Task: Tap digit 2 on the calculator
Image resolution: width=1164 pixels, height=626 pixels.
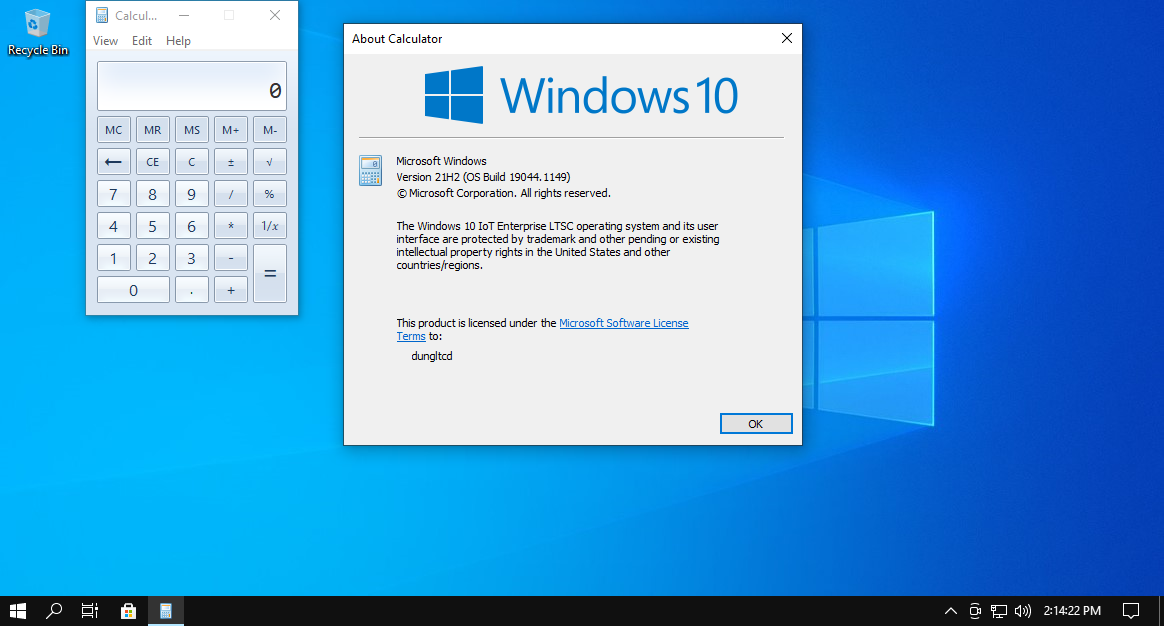Action: pos(152,258)
